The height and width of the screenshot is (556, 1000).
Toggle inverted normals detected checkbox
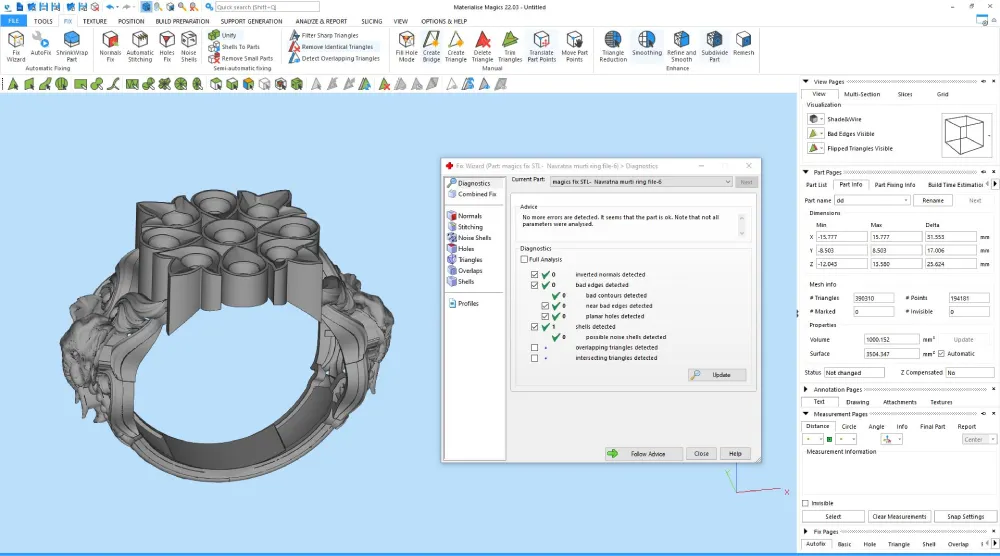[534, 275]
